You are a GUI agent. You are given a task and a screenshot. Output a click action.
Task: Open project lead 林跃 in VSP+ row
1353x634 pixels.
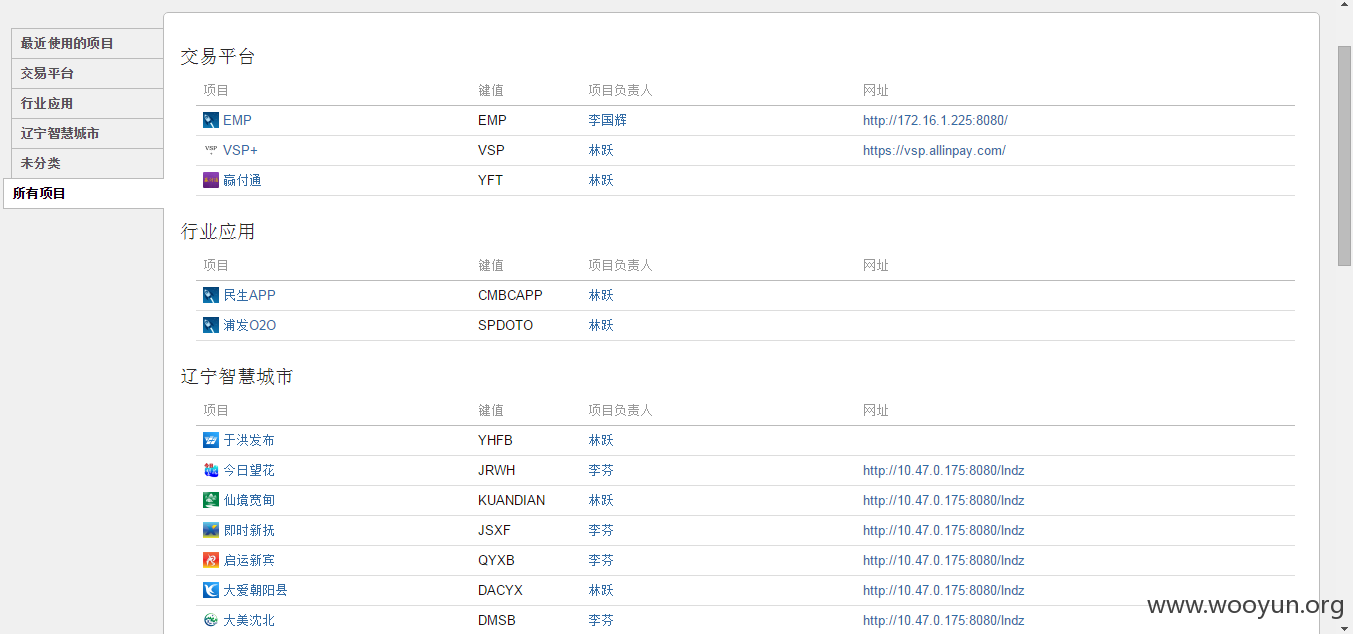coord(601,150)
